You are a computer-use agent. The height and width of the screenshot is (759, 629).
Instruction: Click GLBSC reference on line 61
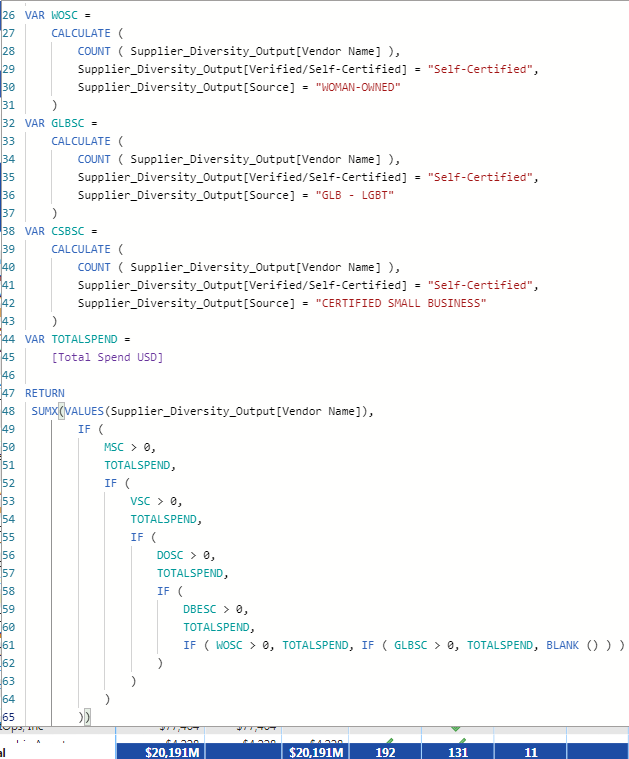pos(410,645)
